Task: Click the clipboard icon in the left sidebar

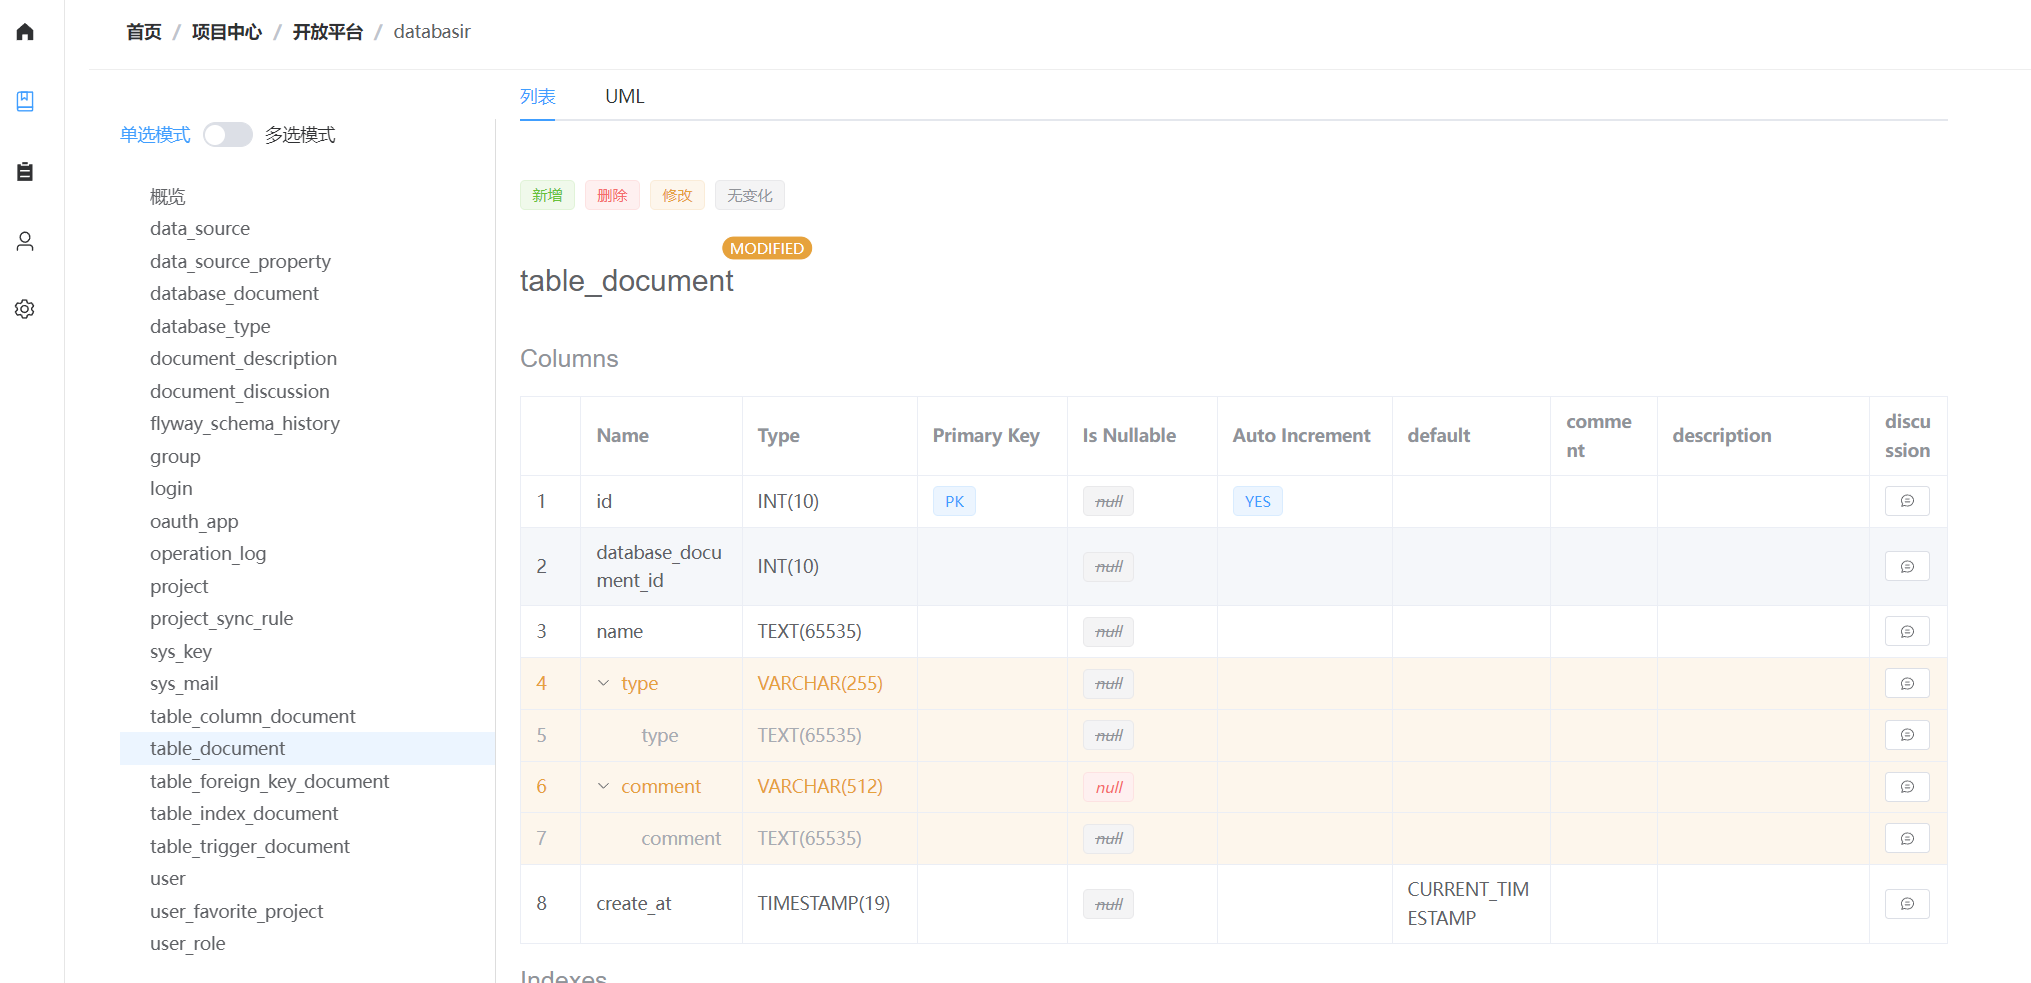Action: coord(25,171)
